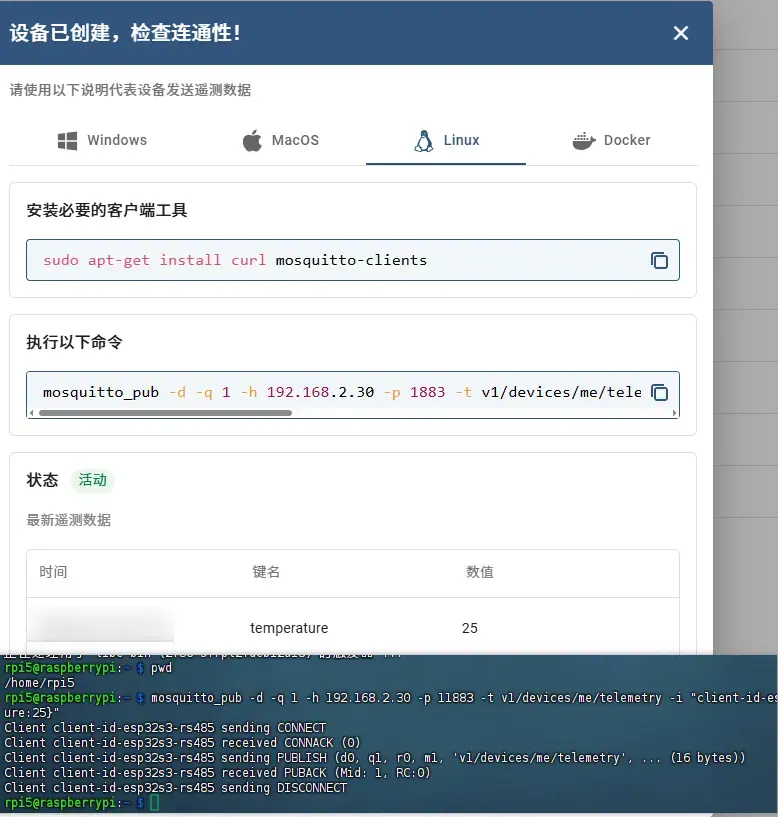Image resolution: width=778 pixels, height=817 pixels.
Task: Click /home/rpi5 output in the terminal
Action: coord(40,683)
